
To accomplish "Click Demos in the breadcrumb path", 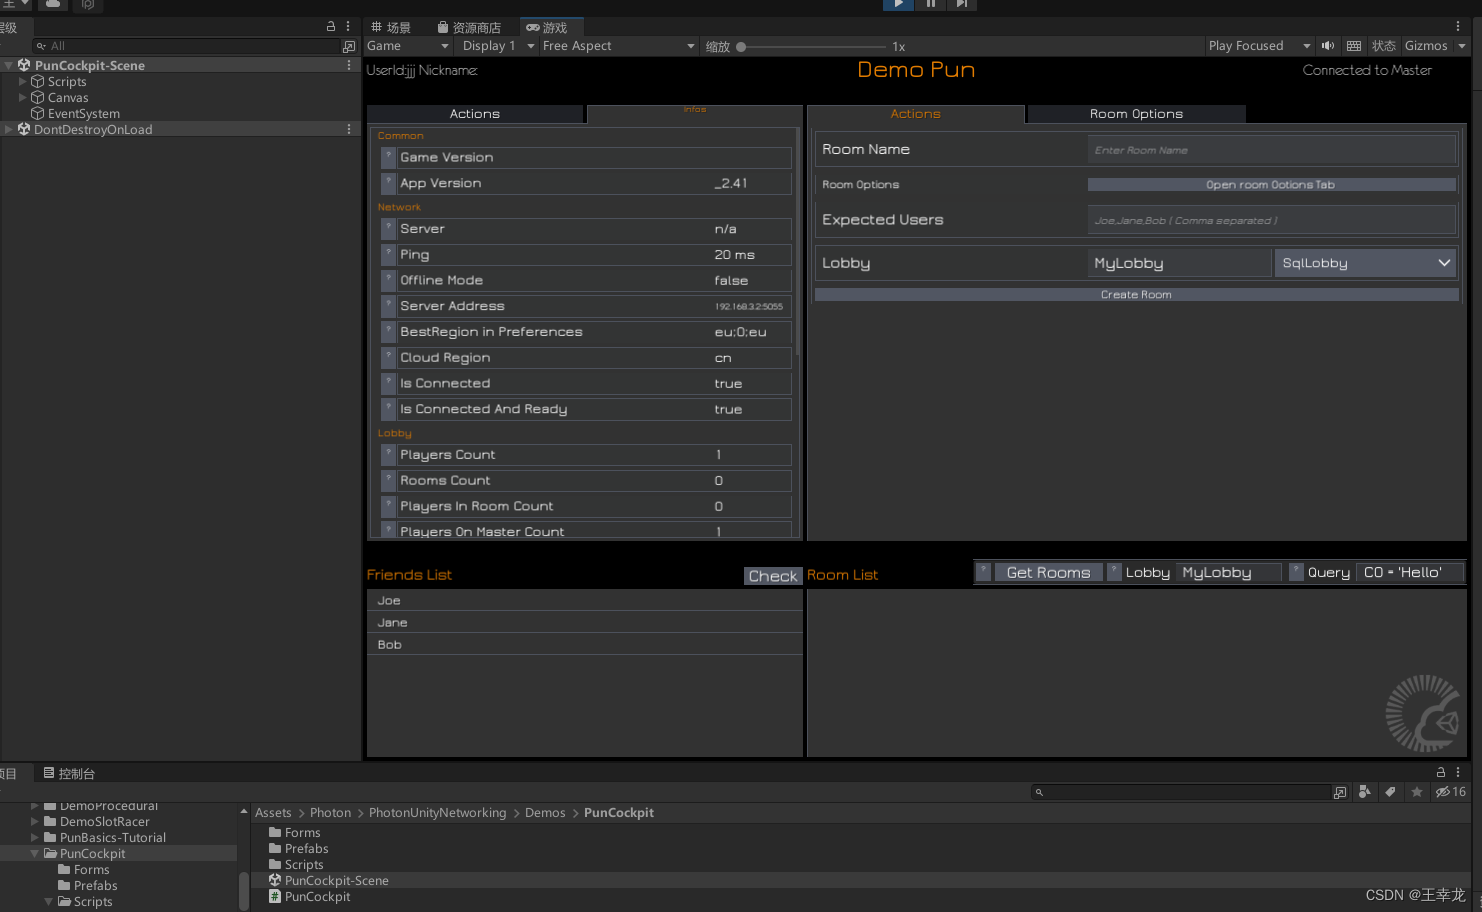I will pyautogui.click(x=545, y=813).
